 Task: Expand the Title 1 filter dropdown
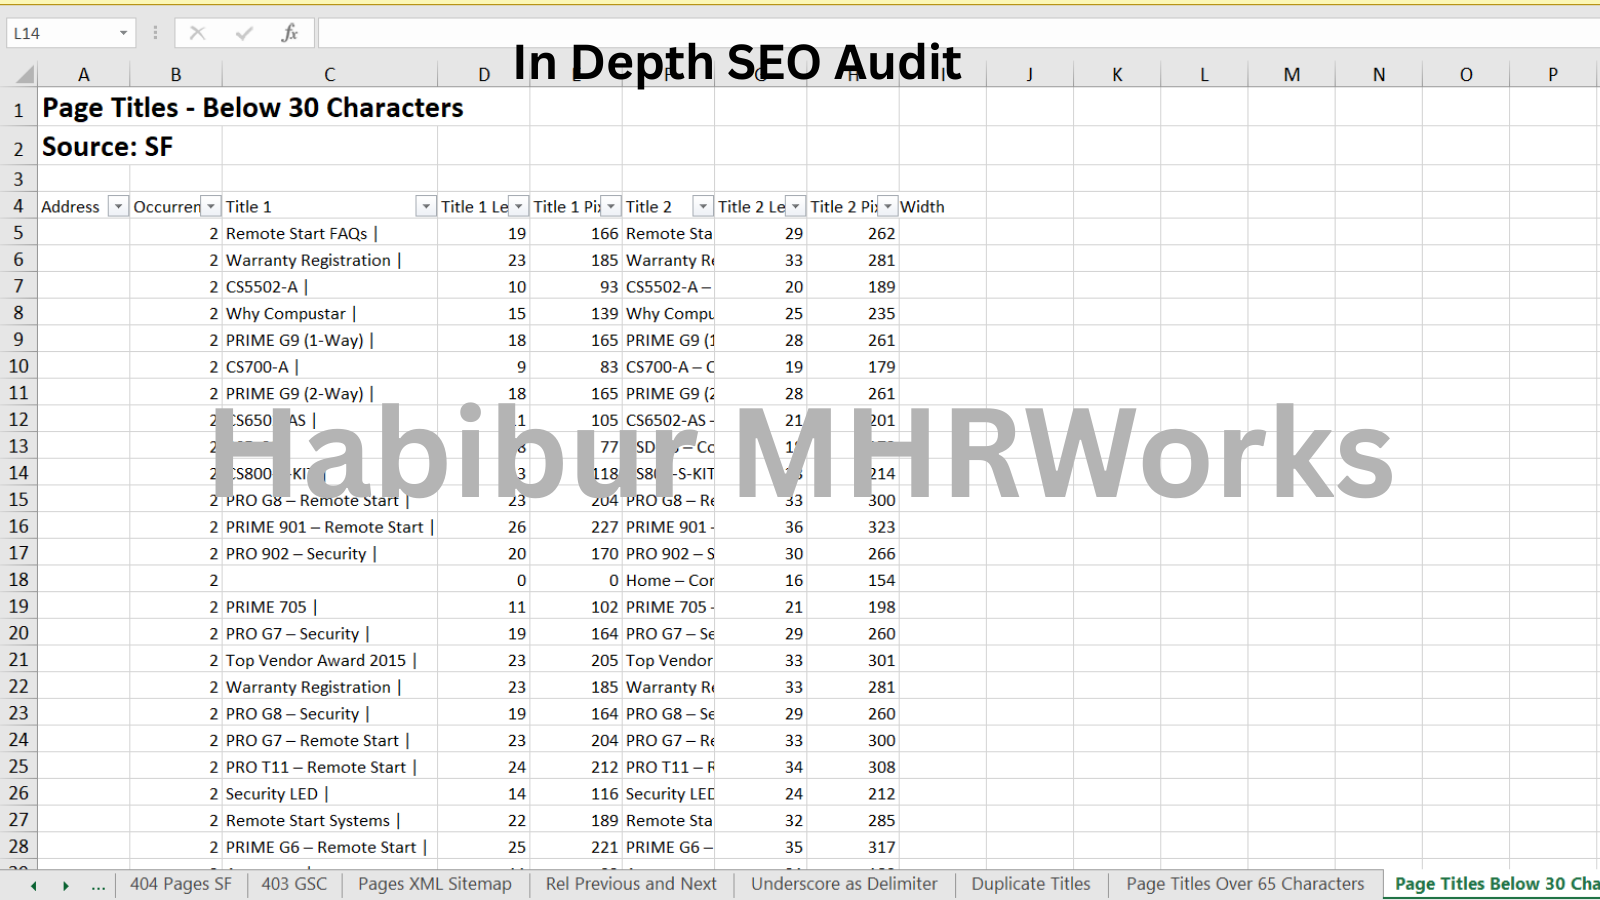click(x=426, y=206)
